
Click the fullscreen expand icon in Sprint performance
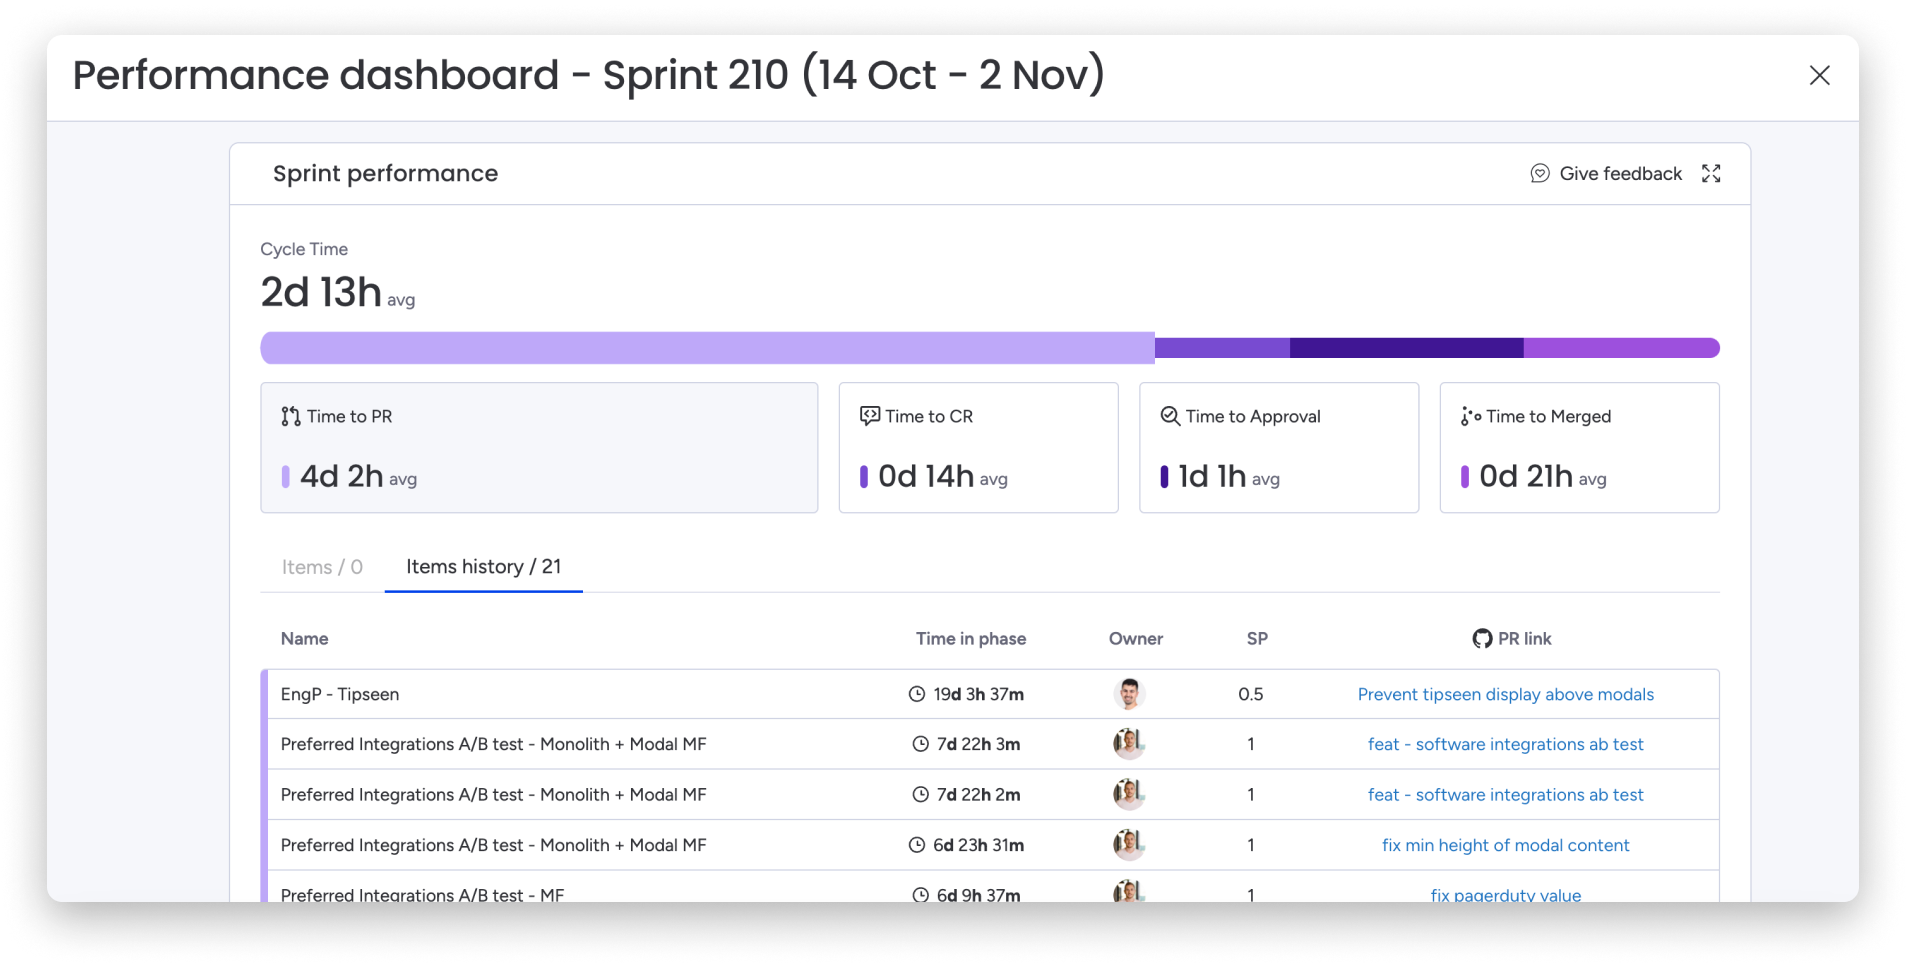[1711, 173]
